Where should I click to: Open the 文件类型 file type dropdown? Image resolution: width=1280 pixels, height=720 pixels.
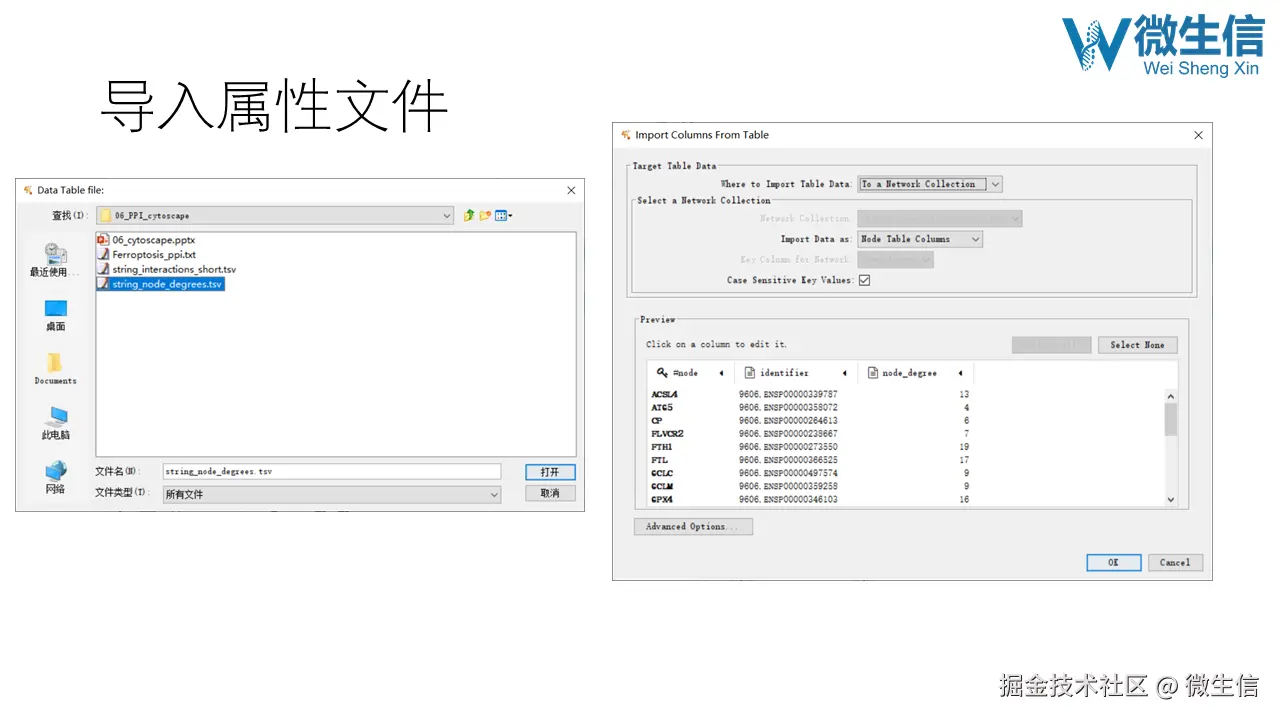(493, 493)
